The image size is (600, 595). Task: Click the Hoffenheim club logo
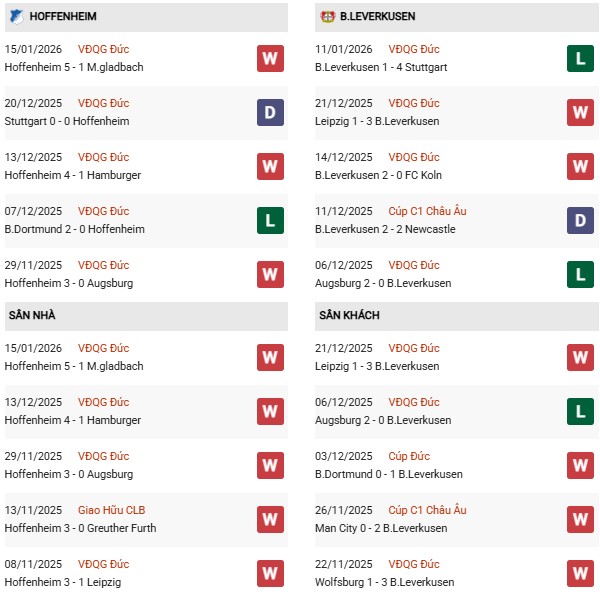[x=16, y=17]
